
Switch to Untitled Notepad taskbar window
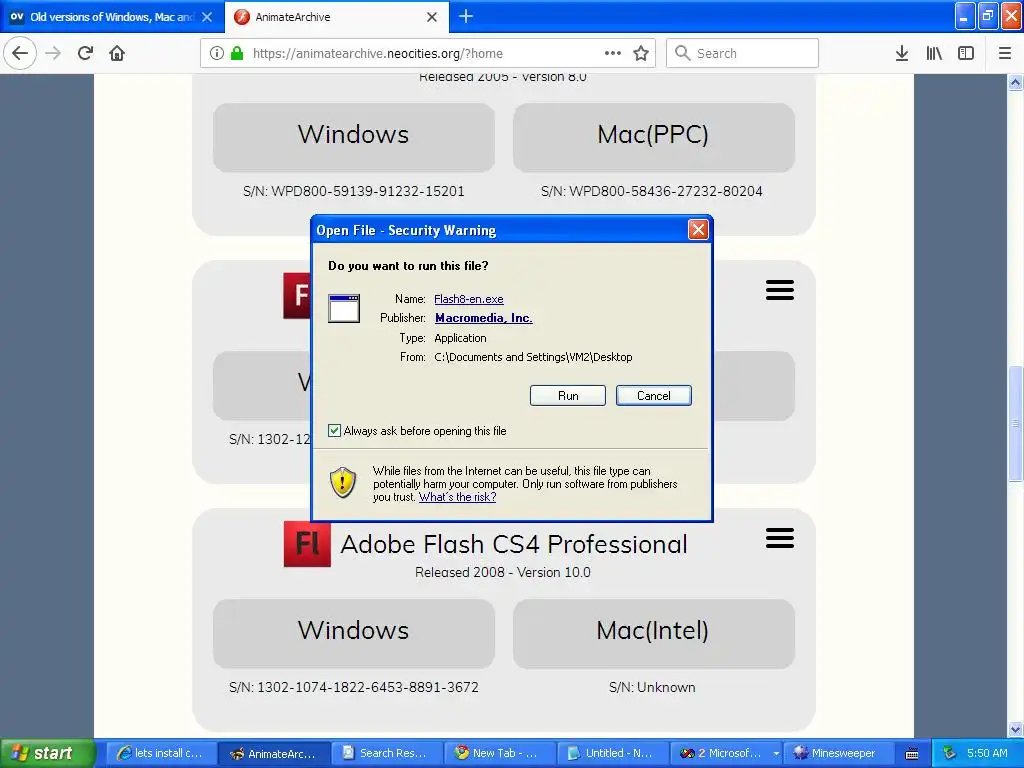(x=613, y=753)
